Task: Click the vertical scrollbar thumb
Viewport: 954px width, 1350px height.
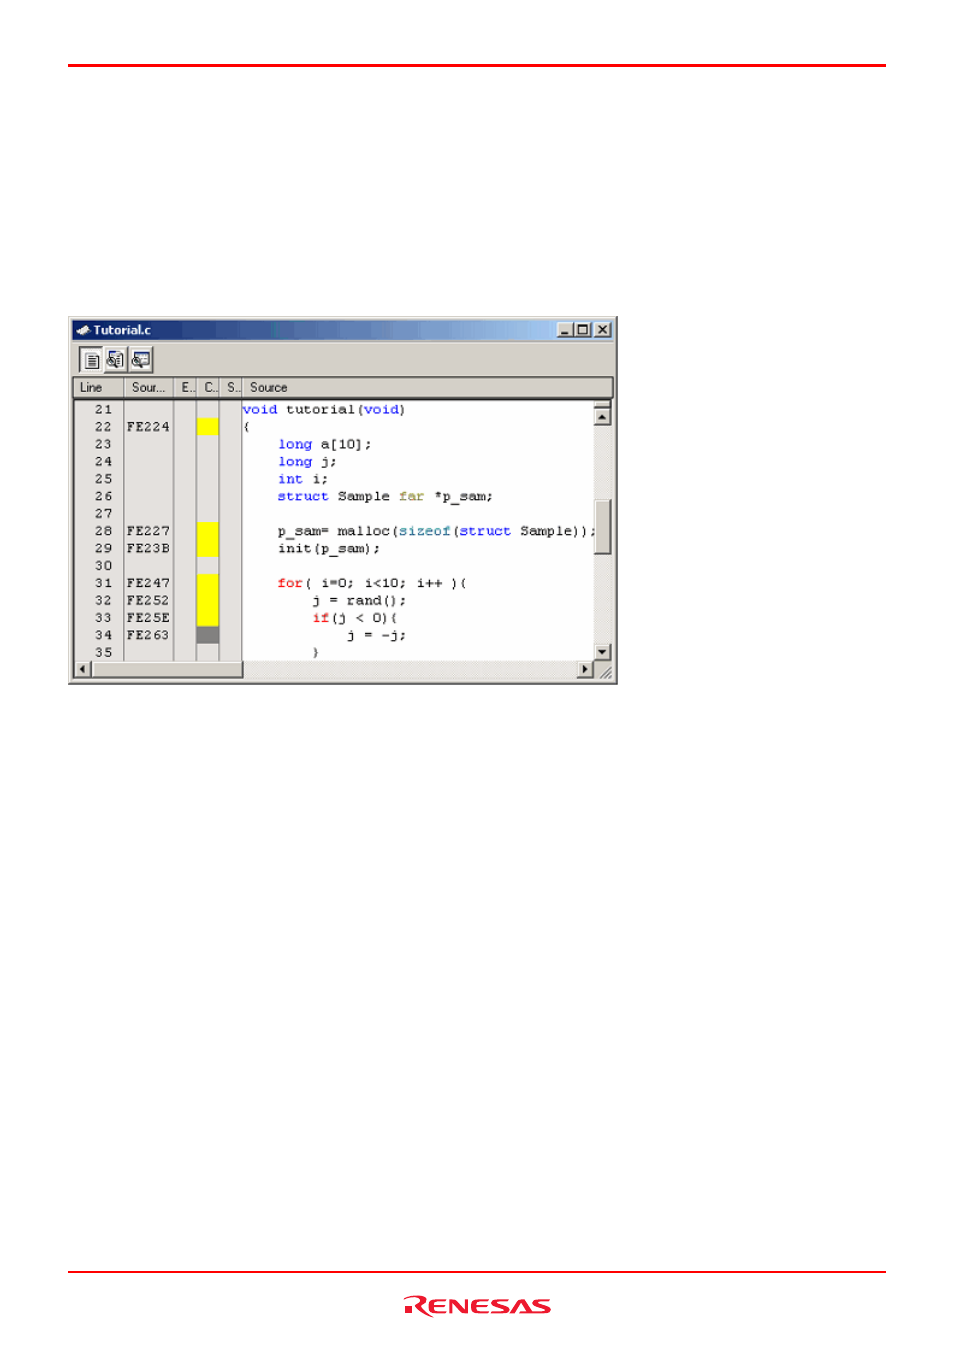Action: (602, 526)
